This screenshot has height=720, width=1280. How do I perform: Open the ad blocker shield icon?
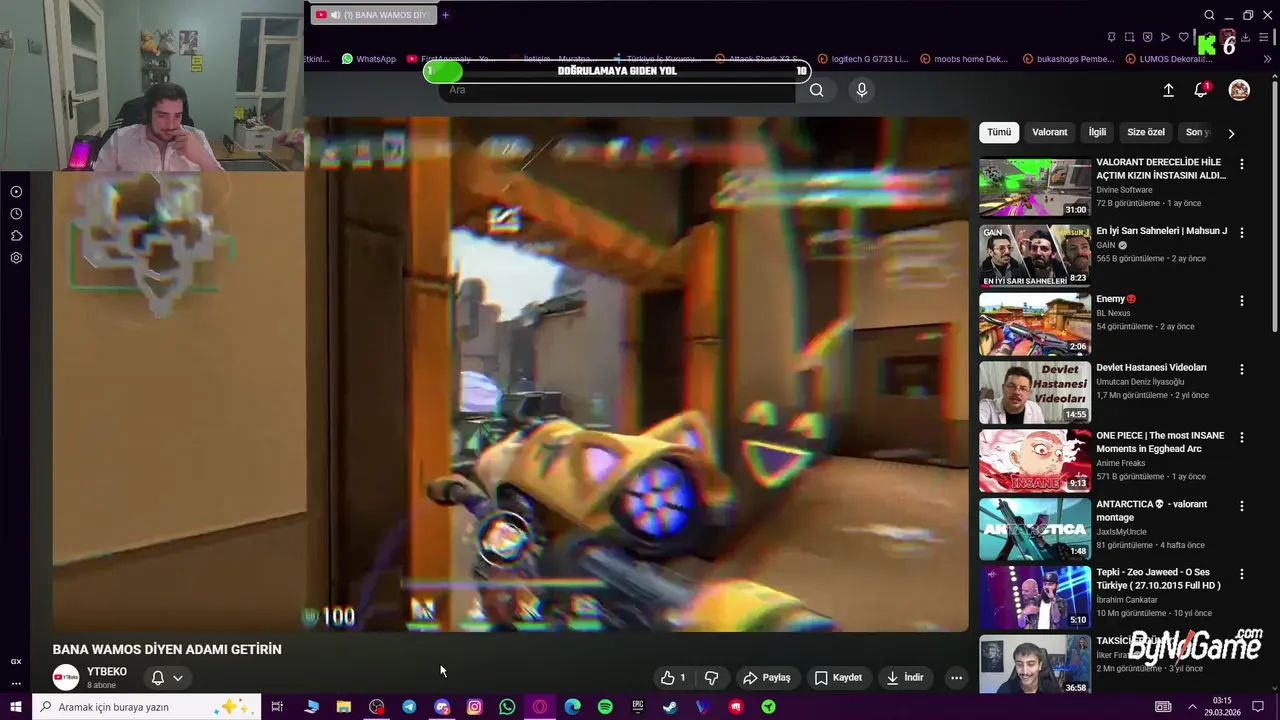(x=1147, y=37)
